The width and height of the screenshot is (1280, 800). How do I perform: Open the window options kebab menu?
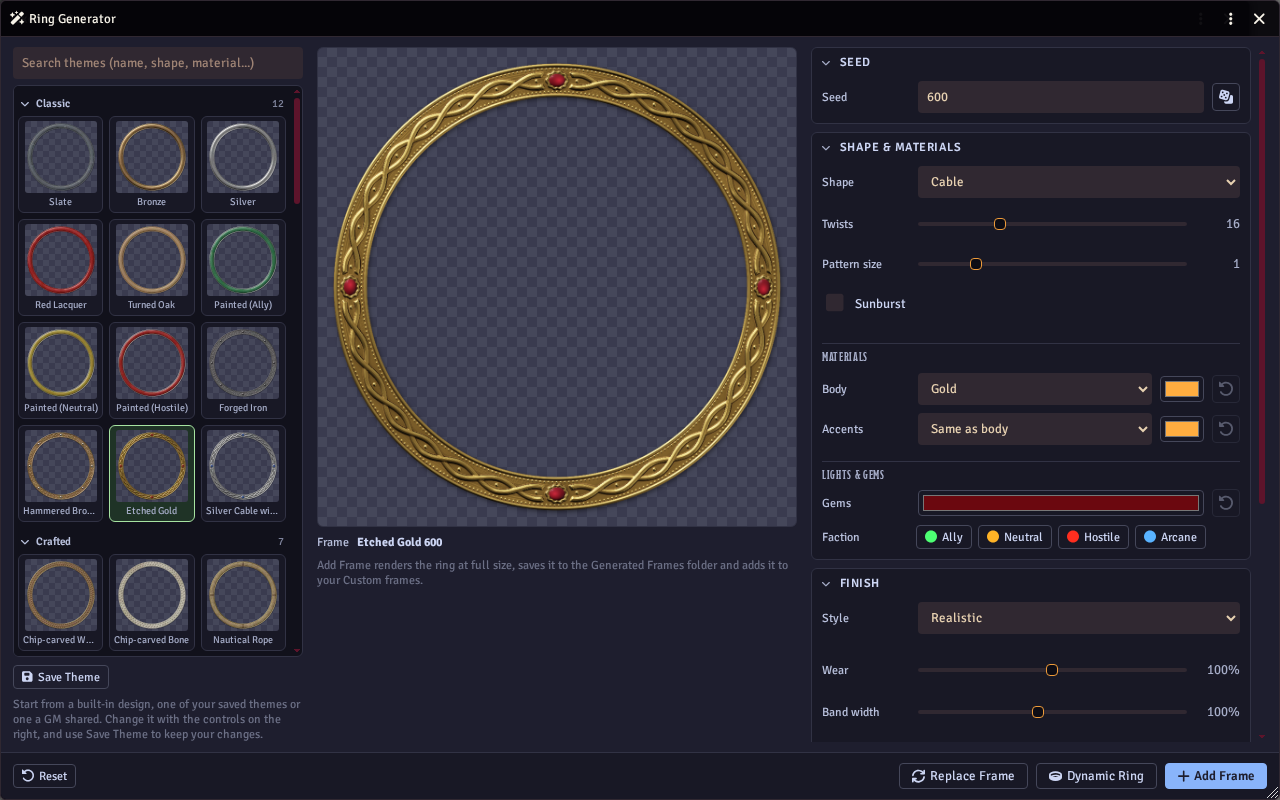1231,19
